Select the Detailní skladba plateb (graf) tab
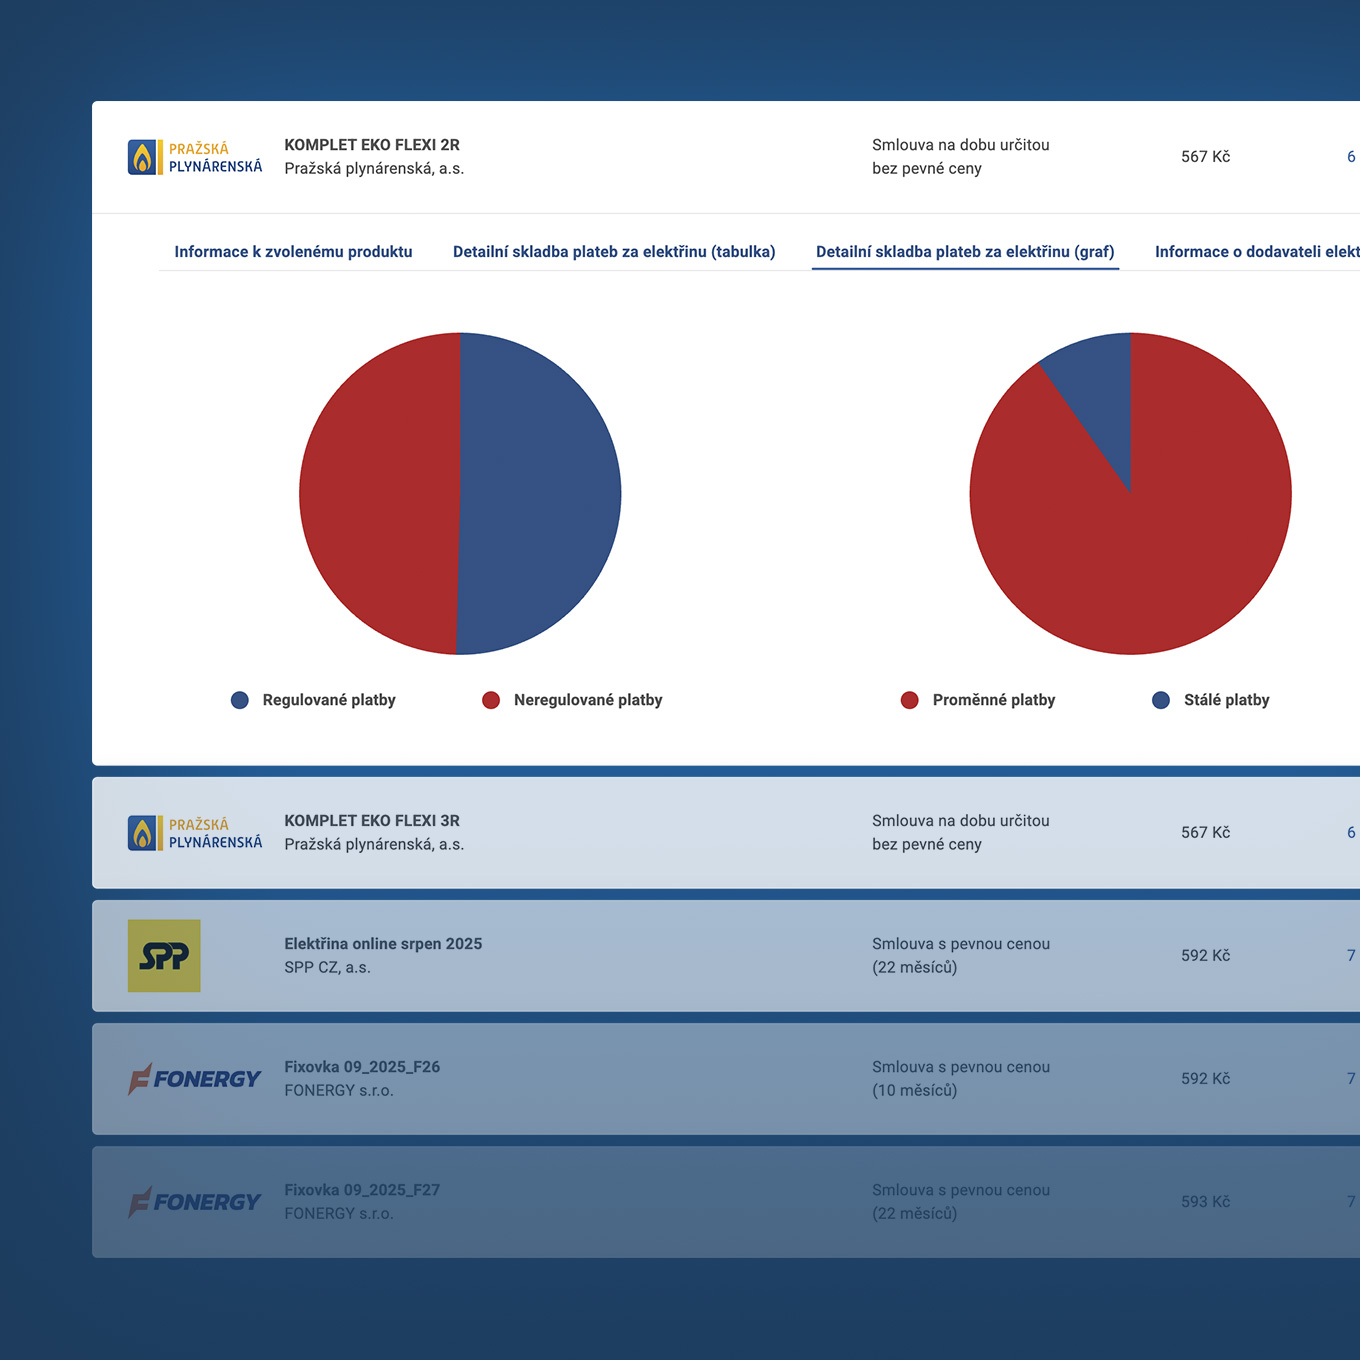 tap(965, 252)
